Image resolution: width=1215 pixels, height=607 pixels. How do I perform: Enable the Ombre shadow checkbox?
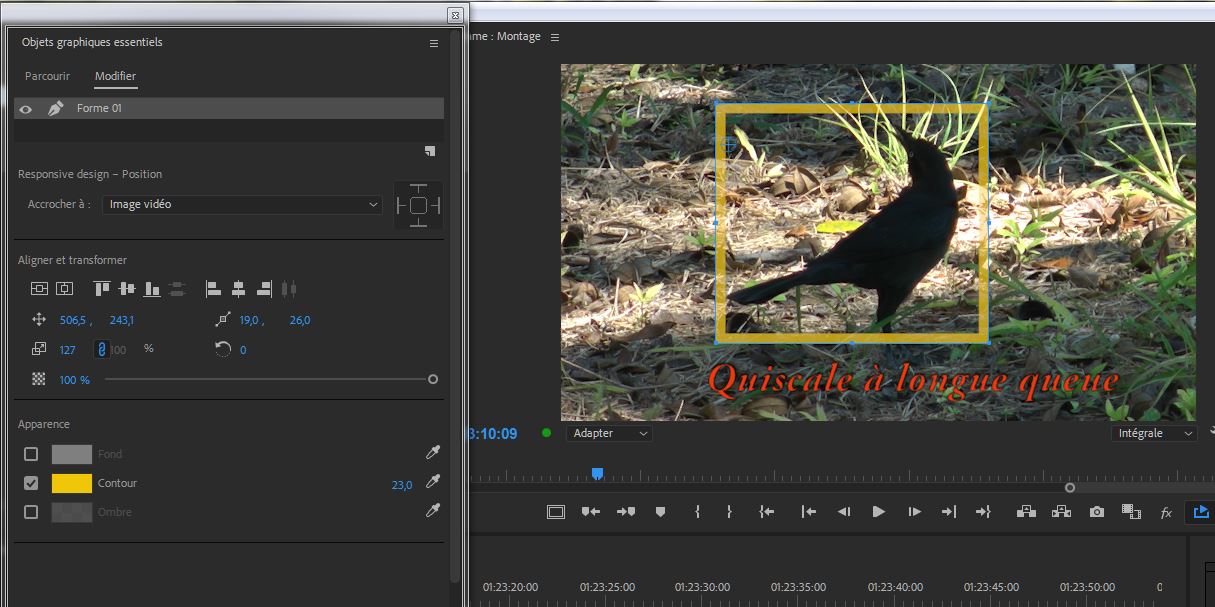pyautogui.click(x=31, y=512)
